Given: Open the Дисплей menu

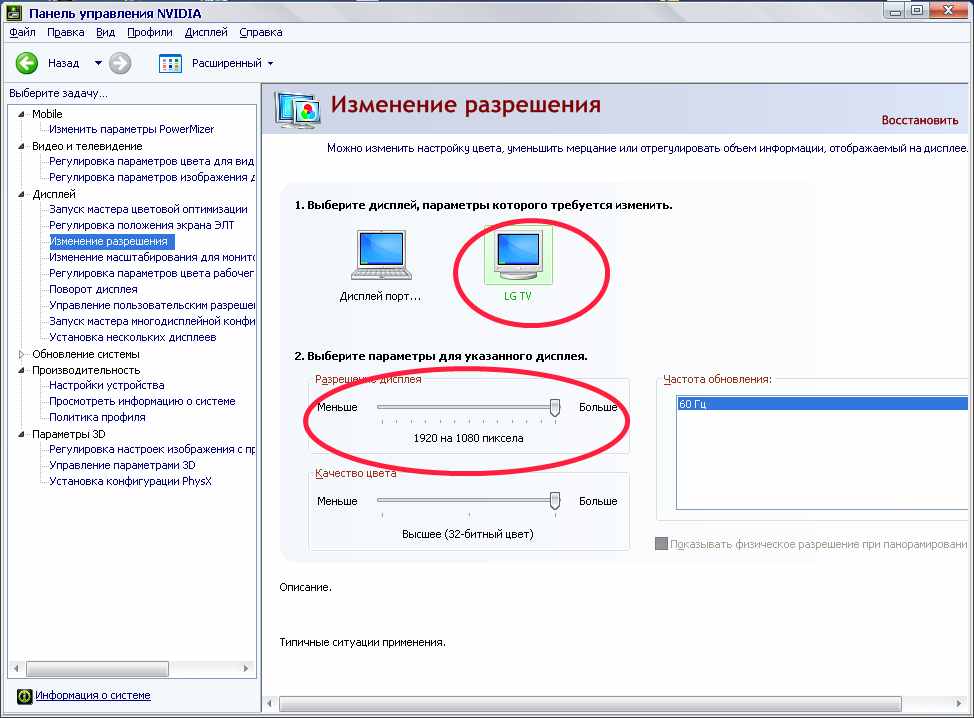Looking at the screenshot, I should coord(206,32).
